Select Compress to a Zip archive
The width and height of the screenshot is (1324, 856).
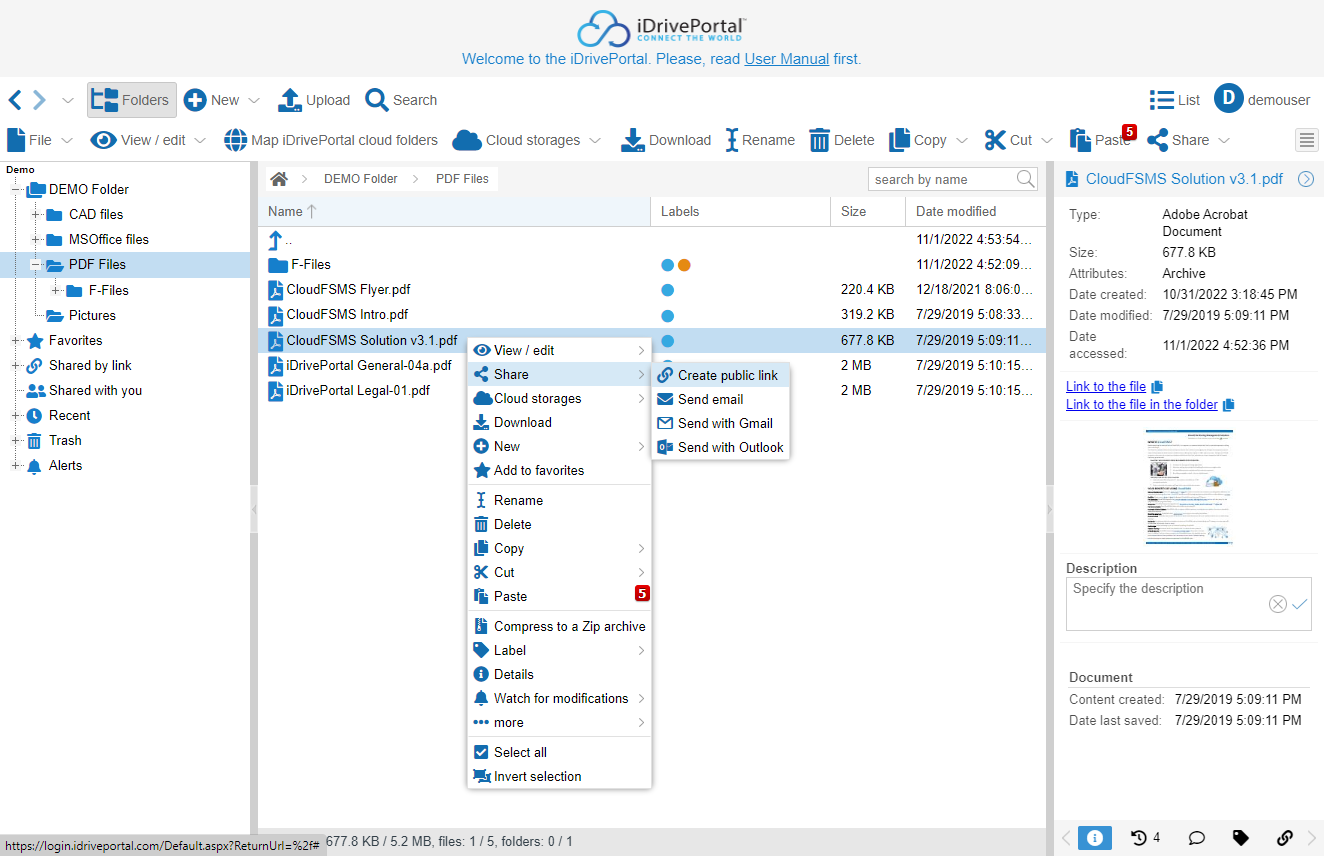point(569,626)
